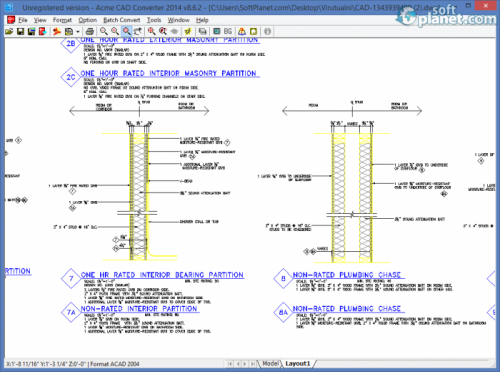
Task: Click the Save floppy disk icon
Action: pos(20,31)
